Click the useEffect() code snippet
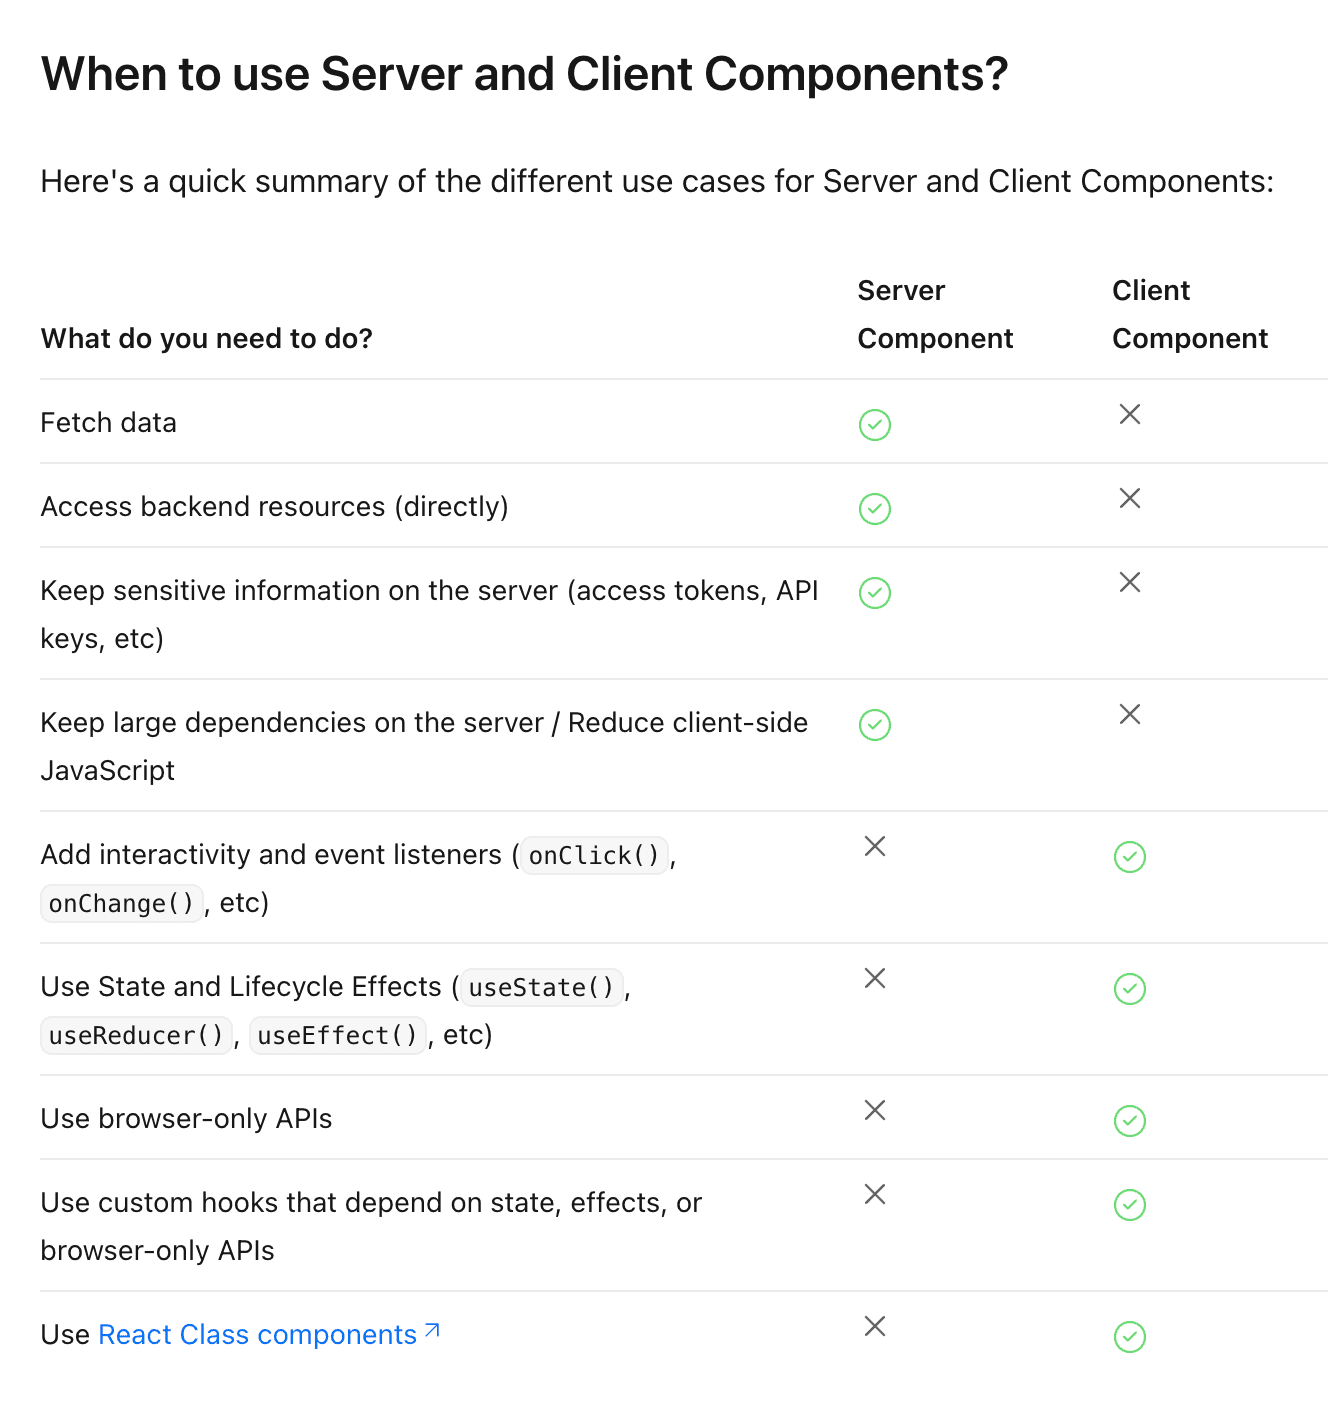 337,1036
